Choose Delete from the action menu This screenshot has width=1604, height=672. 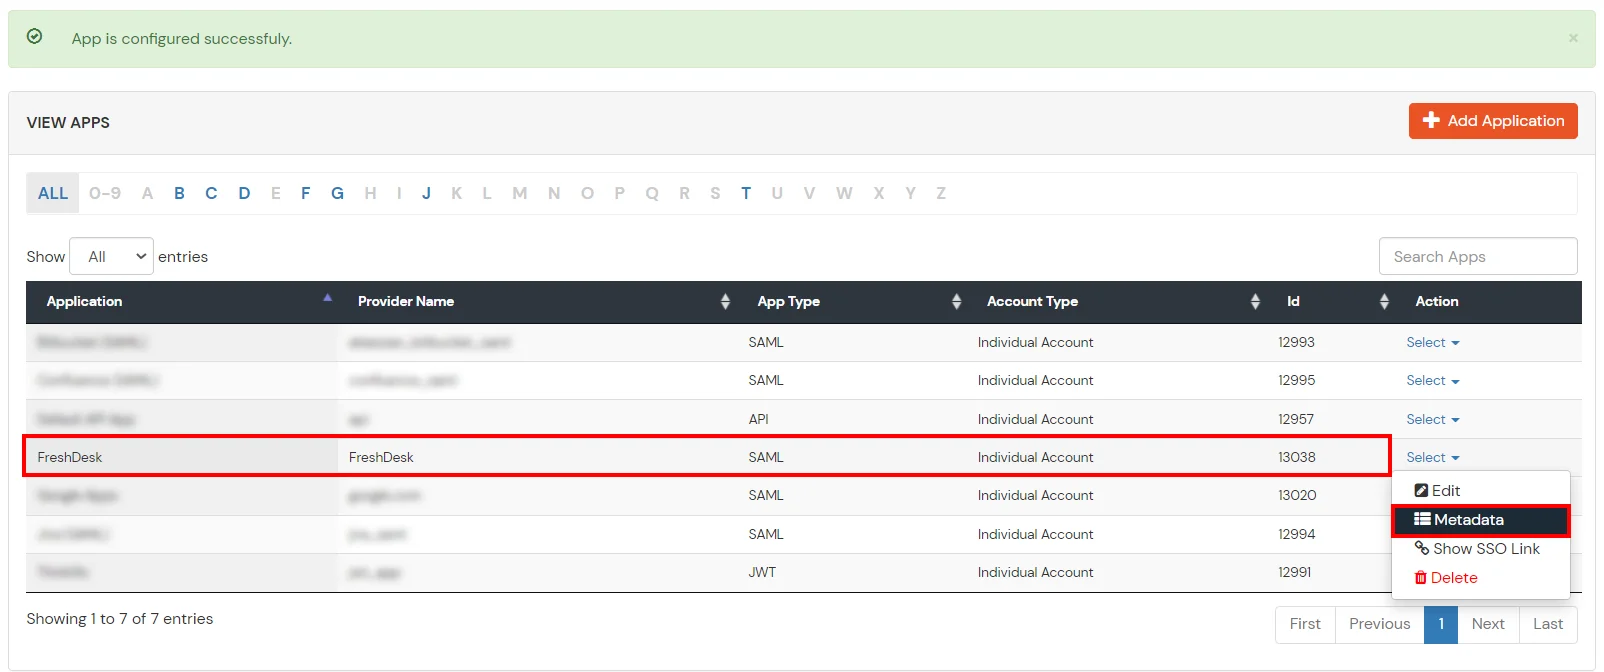coord(1481,578)
